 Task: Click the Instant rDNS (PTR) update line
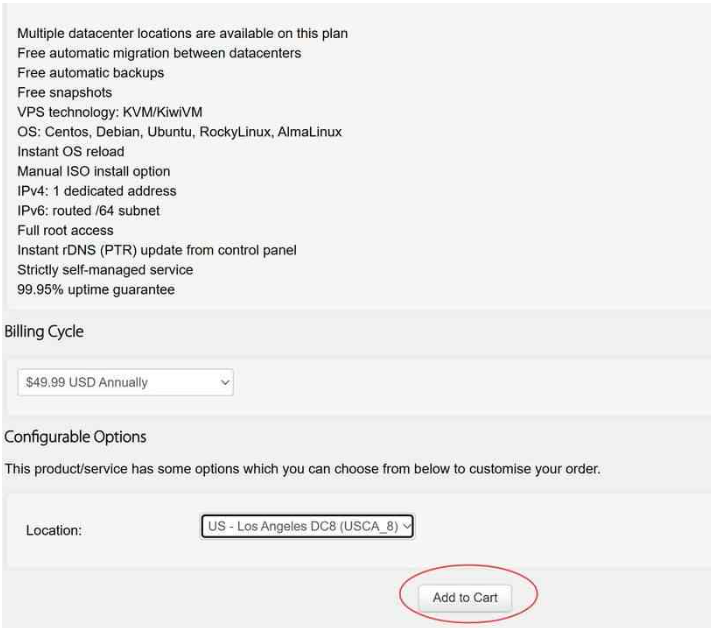[x=157, y=250]
